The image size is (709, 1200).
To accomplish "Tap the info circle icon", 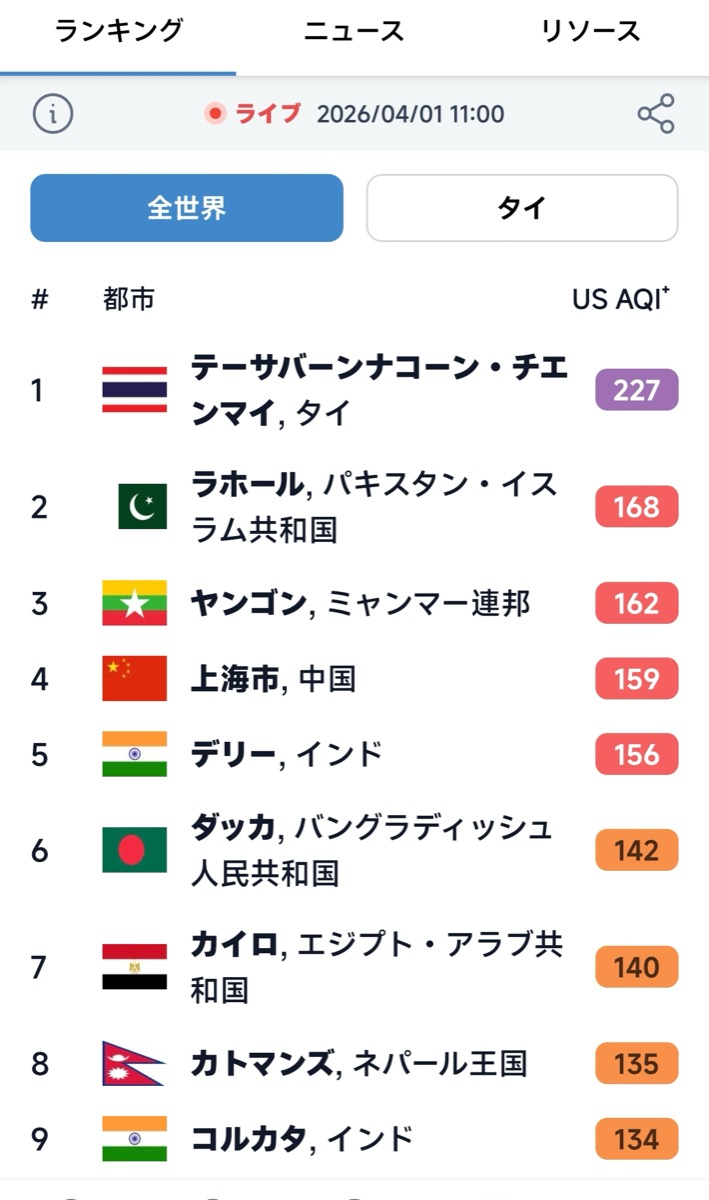I will pos(53,113).
